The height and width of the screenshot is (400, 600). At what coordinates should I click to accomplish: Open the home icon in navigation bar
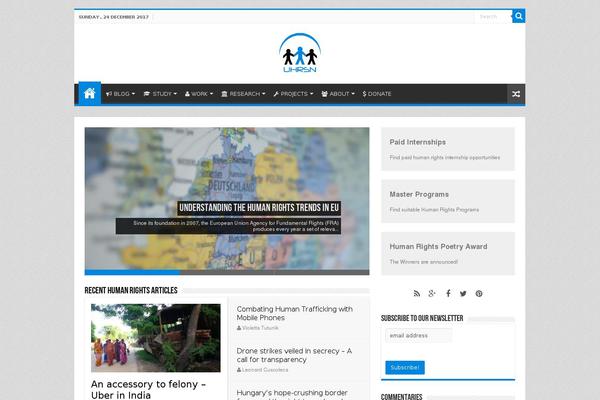90,93
